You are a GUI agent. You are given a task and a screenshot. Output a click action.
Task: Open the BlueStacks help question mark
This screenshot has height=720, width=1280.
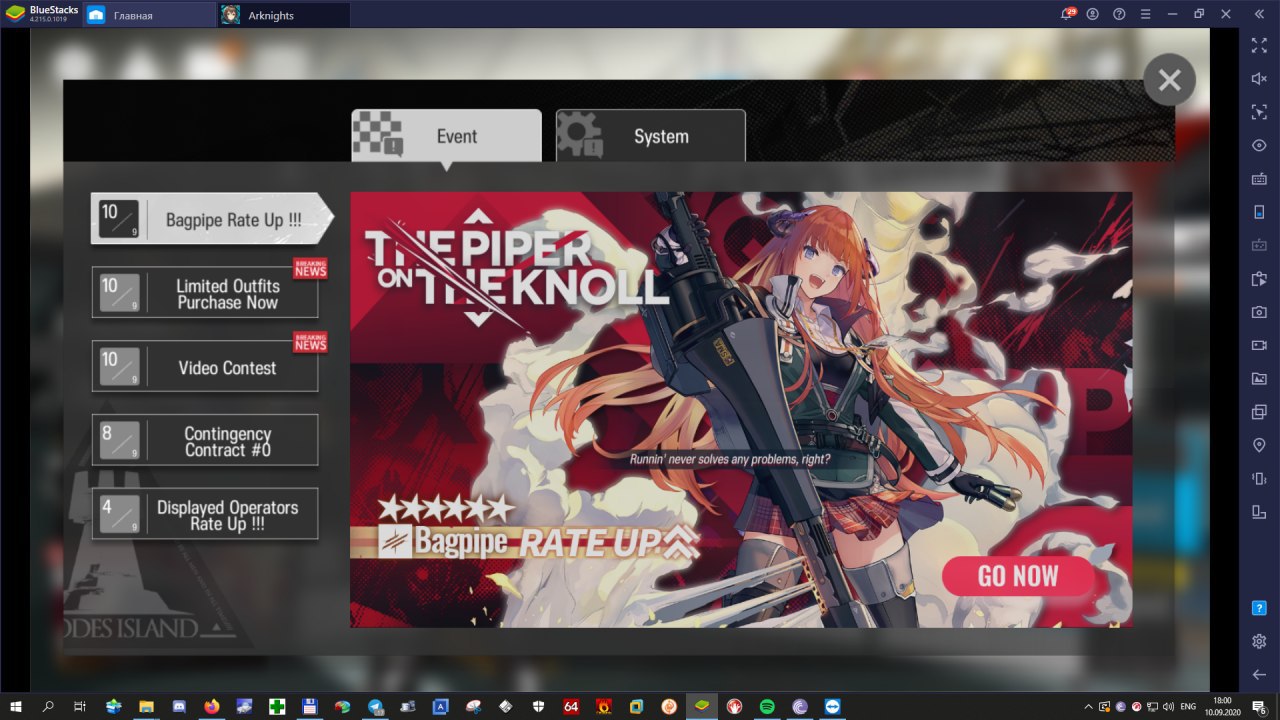1119,14
